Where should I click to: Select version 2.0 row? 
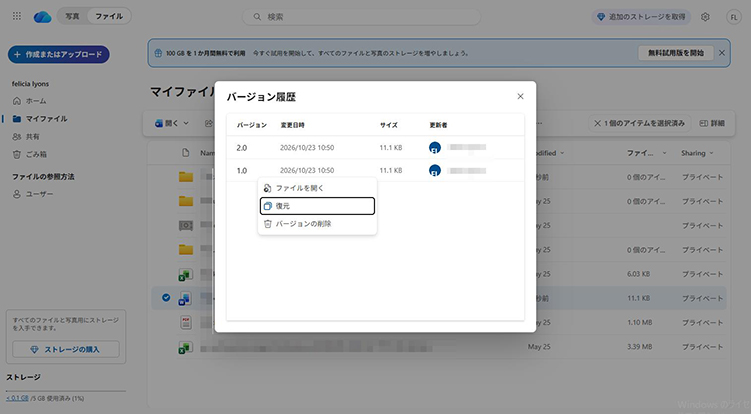coord(375,148)
